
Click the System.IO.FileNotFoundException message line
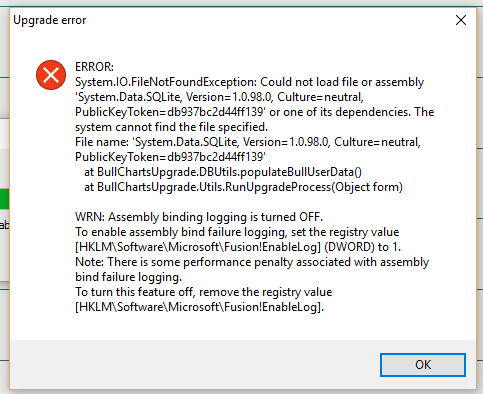point(249,82)
